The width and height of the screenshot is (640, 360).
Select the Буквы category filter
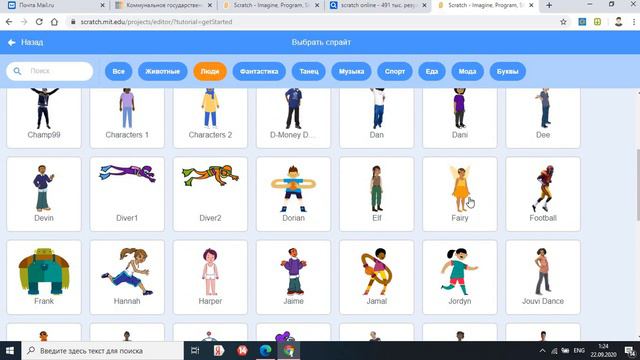[507, 71]
